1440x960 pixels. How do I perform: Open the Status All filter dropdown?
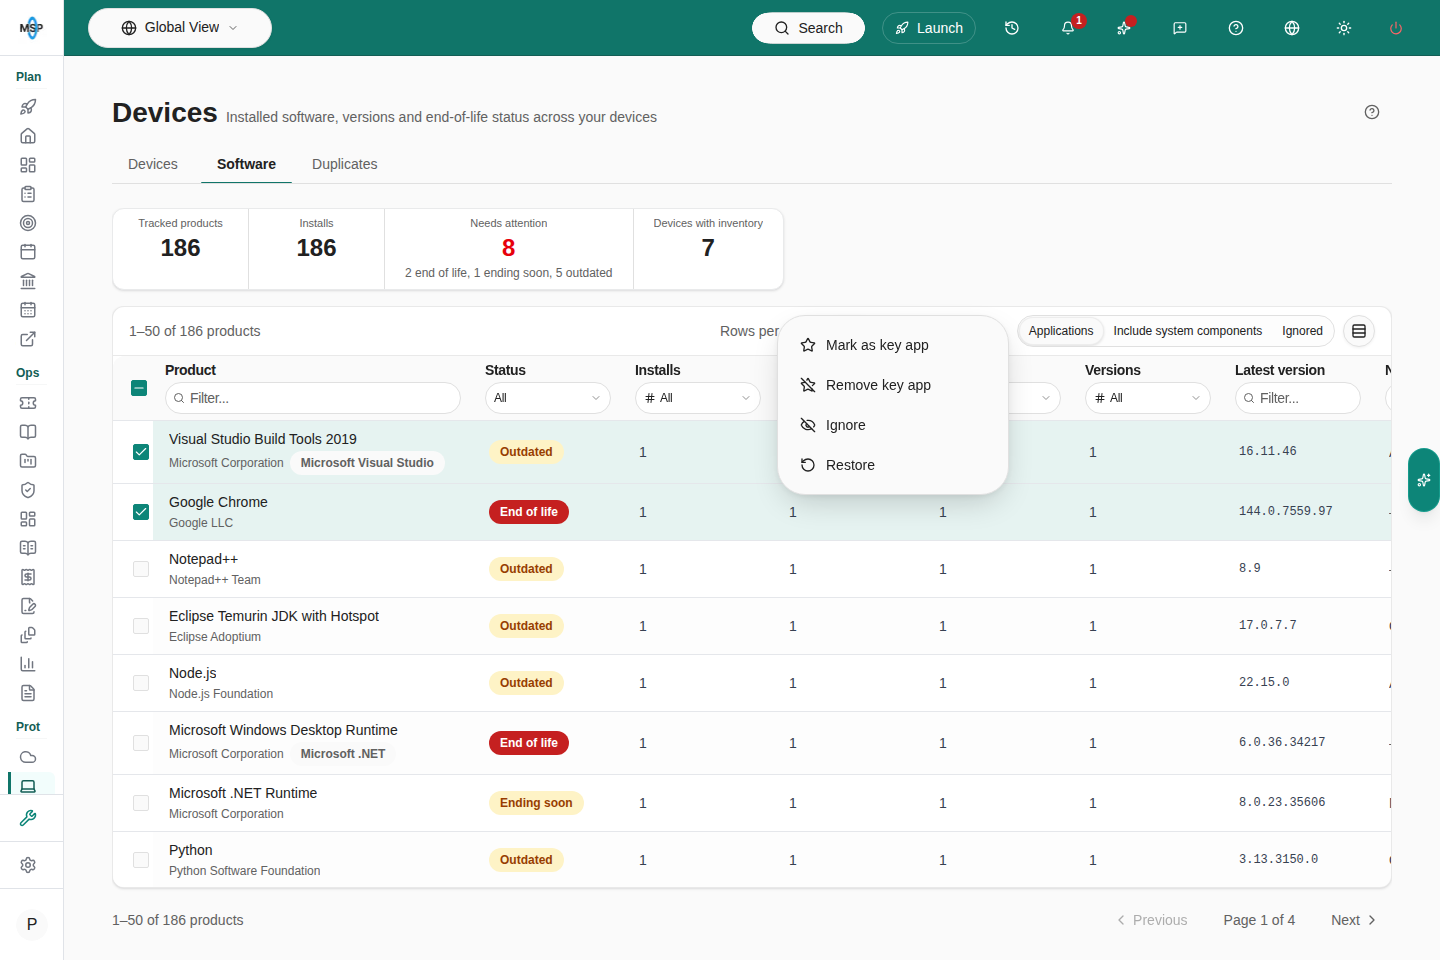point(548,398)
